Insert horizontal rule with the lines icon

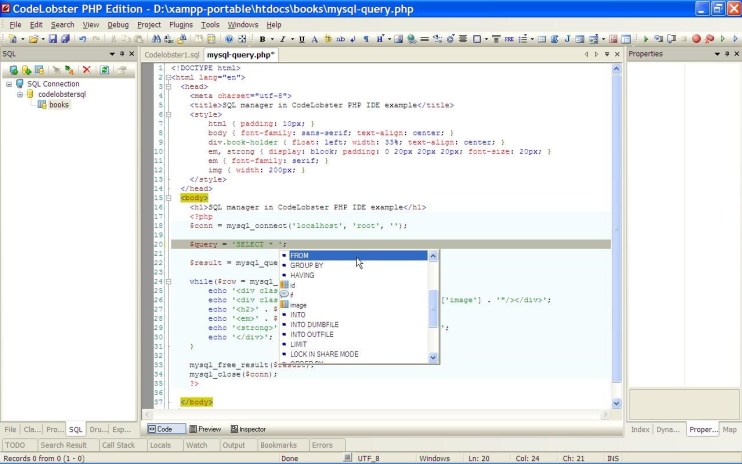[x=424, y=39]
